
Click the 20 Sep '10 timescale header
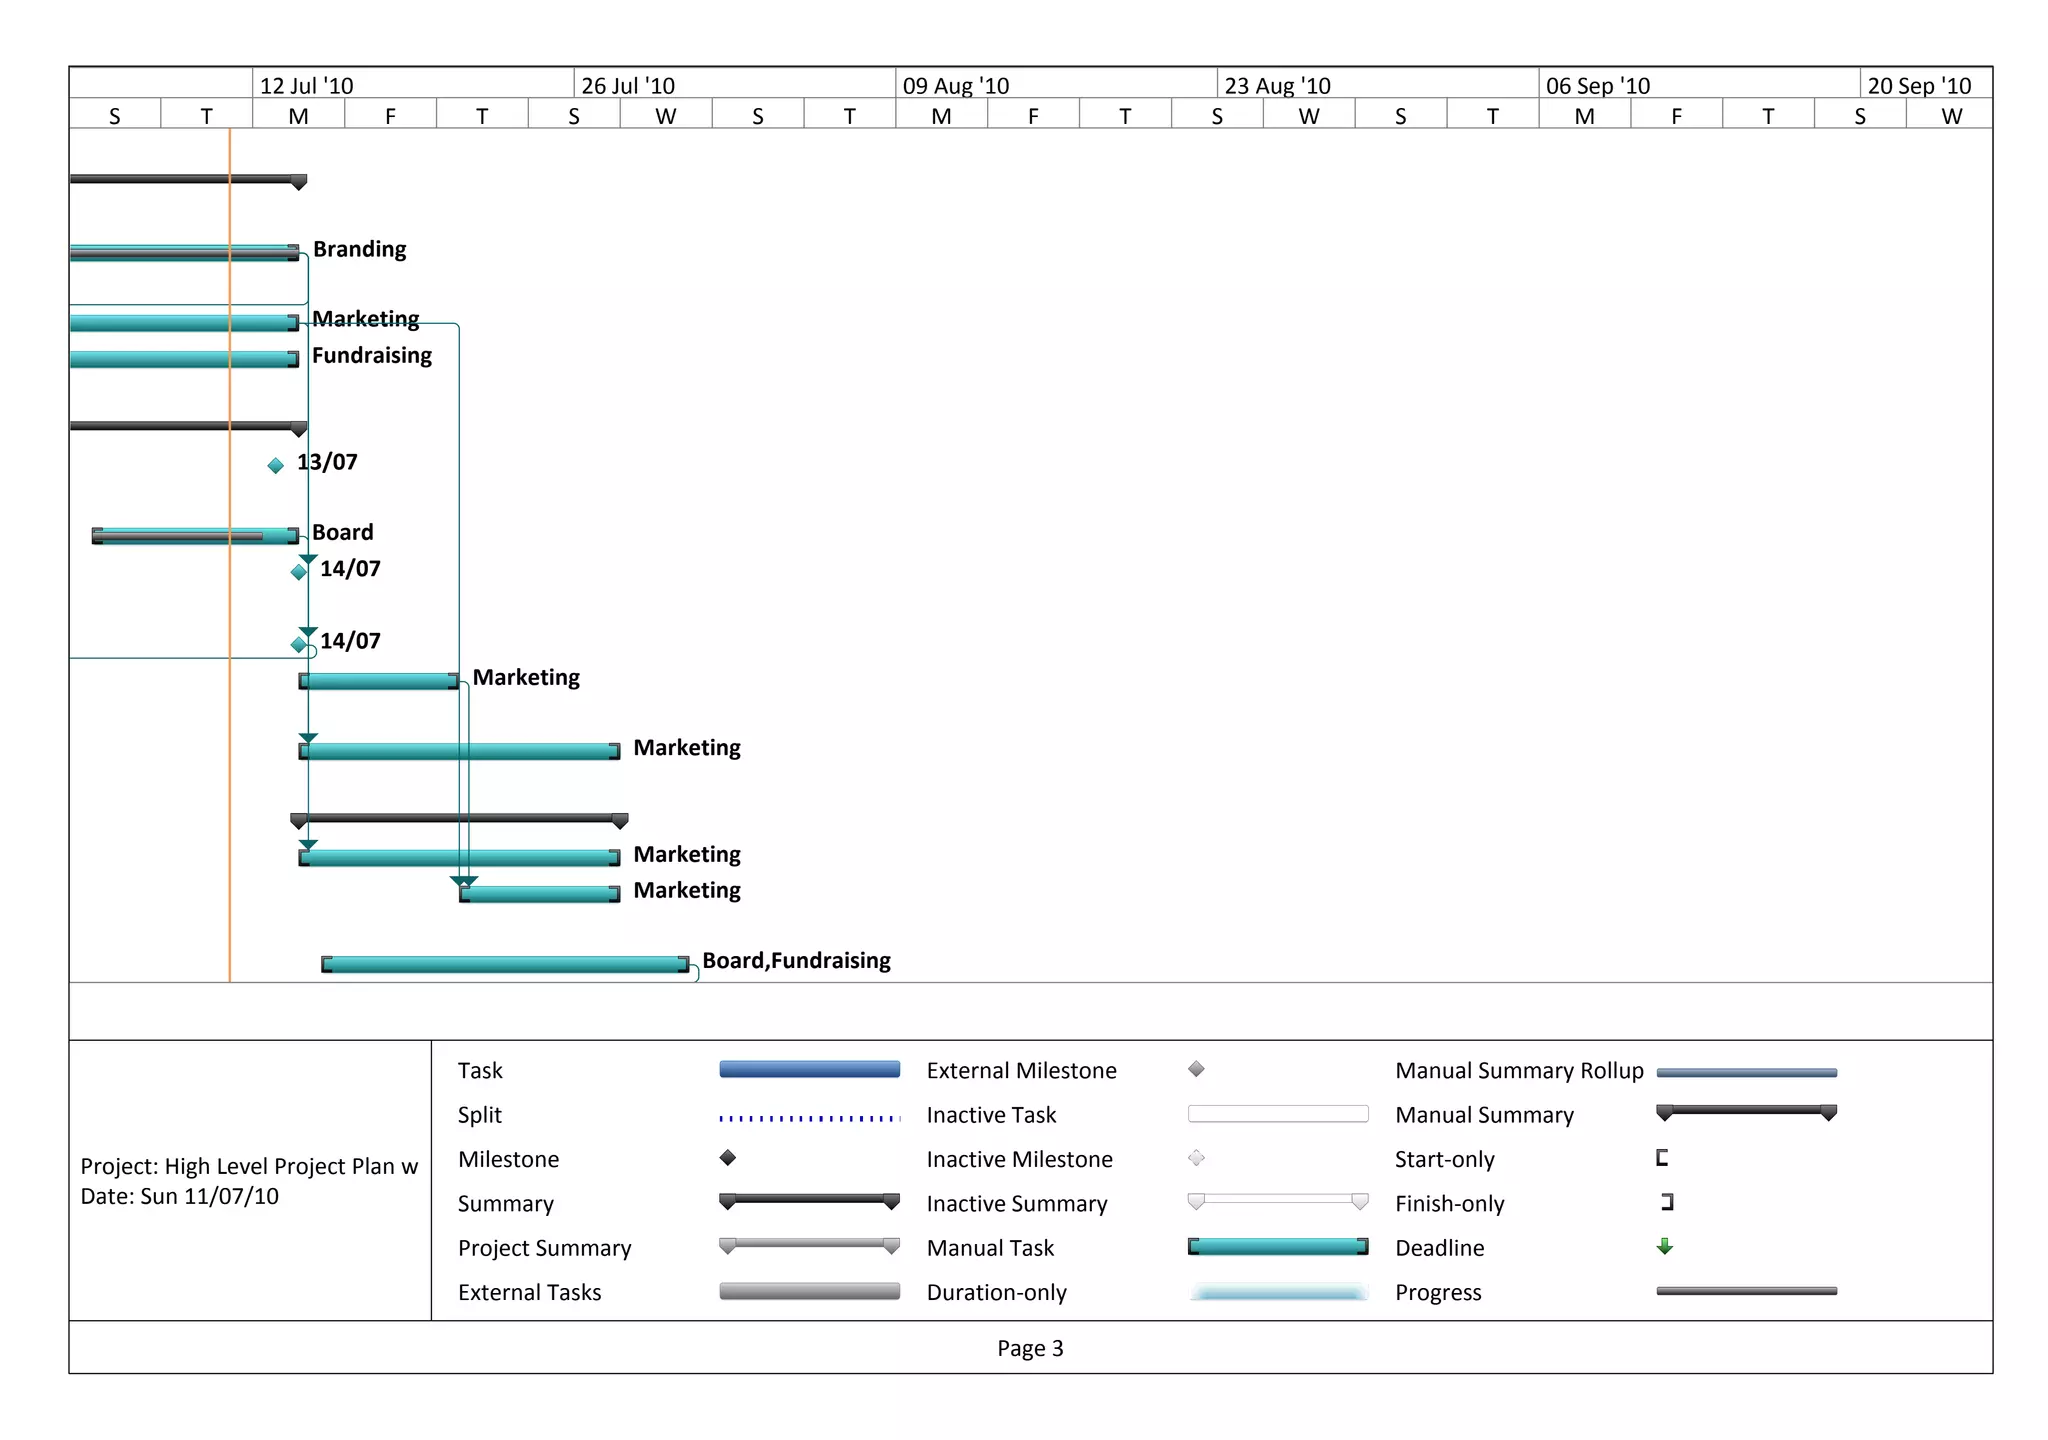click(1926, 85)
